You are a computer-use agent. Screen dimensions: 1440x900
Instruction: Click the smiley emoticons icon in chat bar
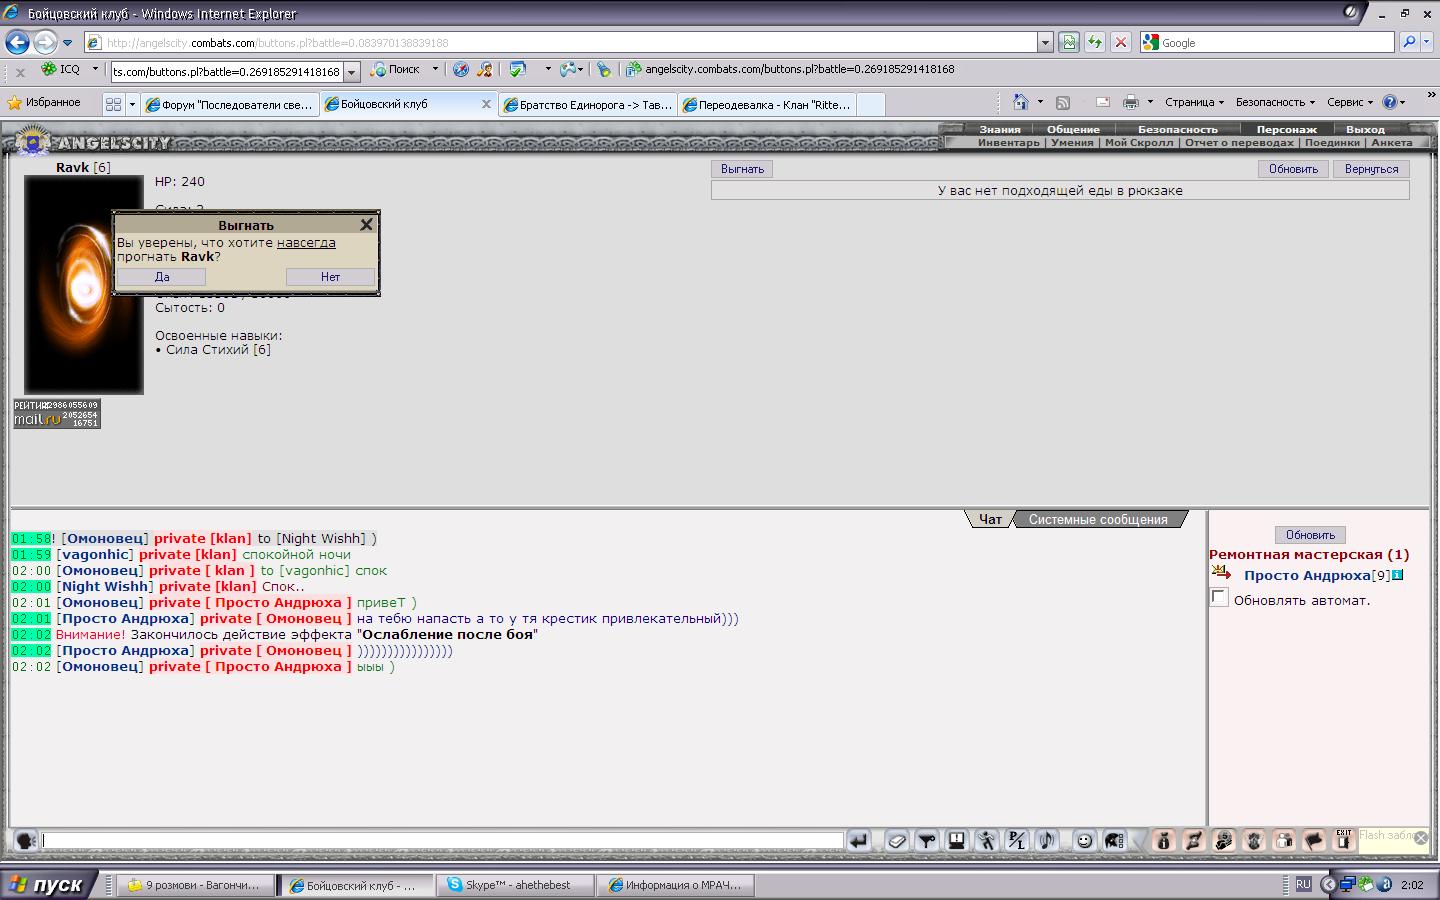coord(1084,841)
